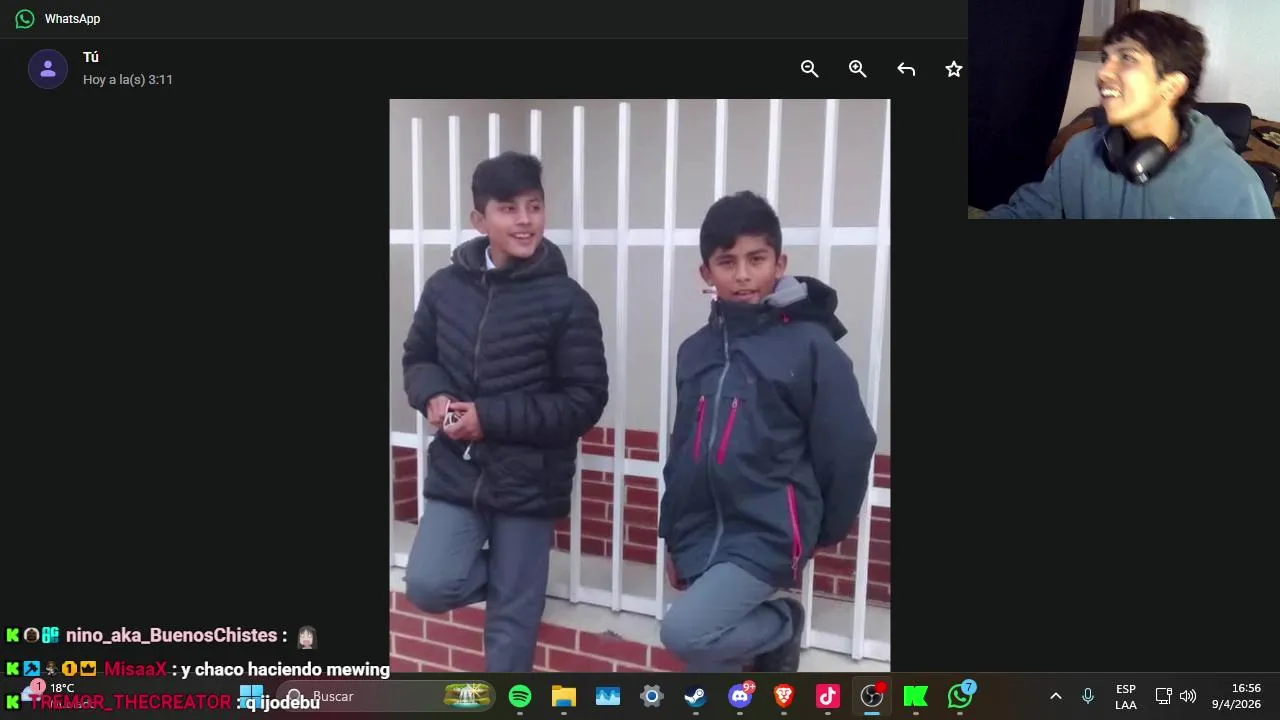Star the viewed image message

[x=954, y=69]
